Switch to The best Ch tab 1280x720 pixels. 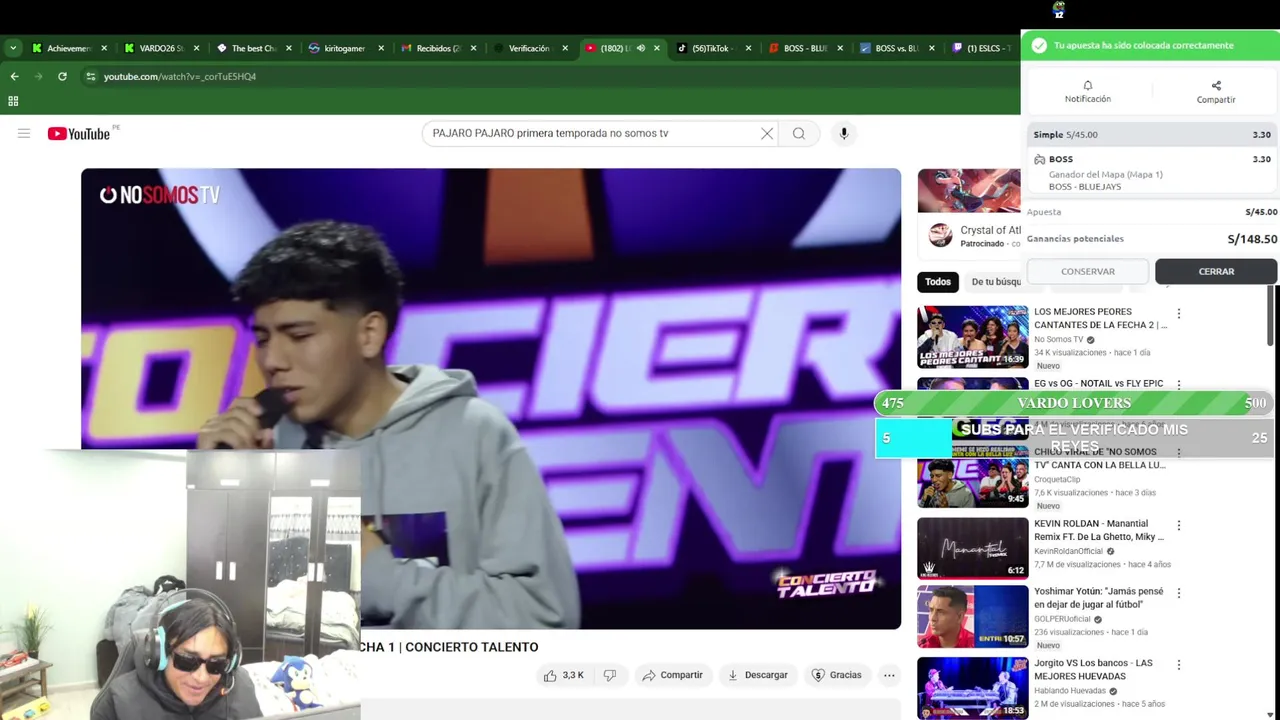tap(253, 48)
